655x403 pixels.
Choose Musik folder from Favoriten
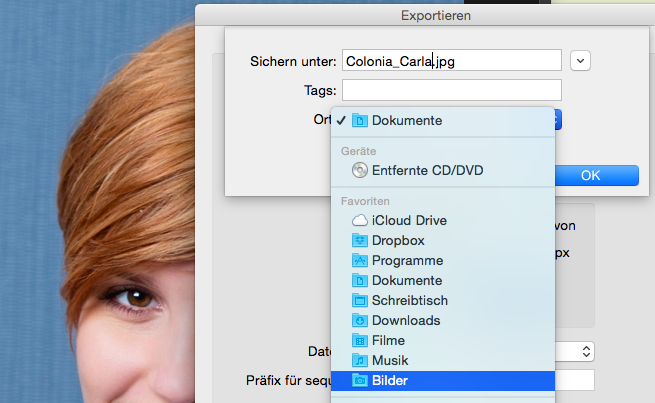pyautogui.click(x=443, y=360)
